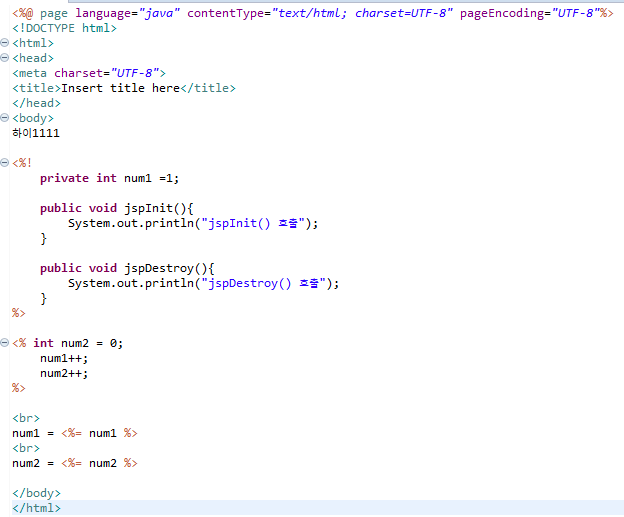The image size is (624, 517).
Task: Click the pageEncoding="UTF-8" attribute
Action: [x=530, y=13]
